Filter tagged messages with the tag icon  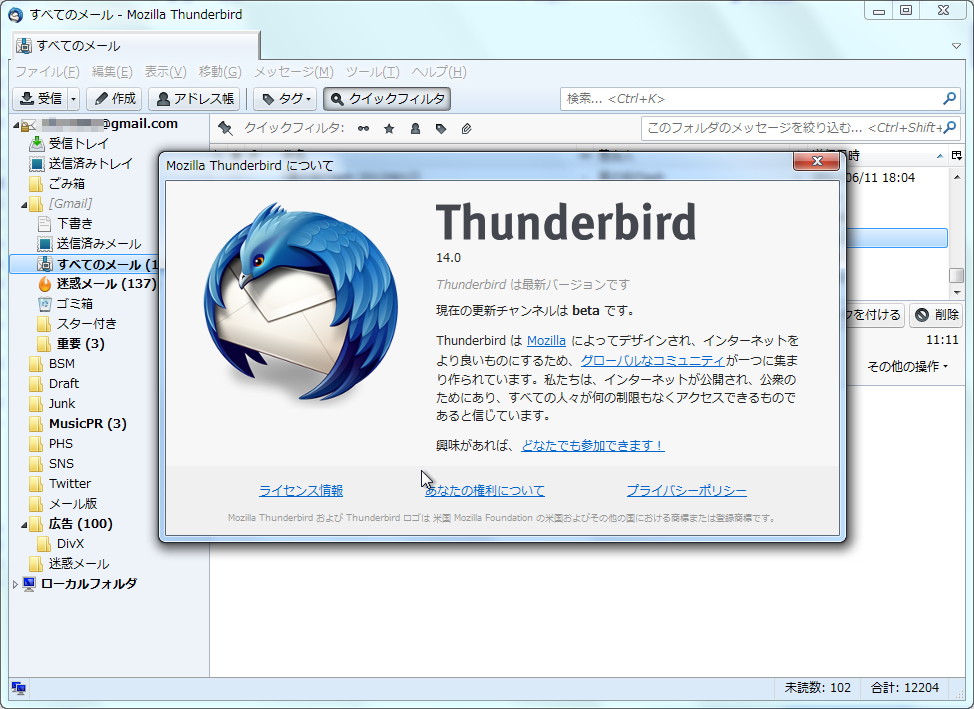[x=440, y=128]
